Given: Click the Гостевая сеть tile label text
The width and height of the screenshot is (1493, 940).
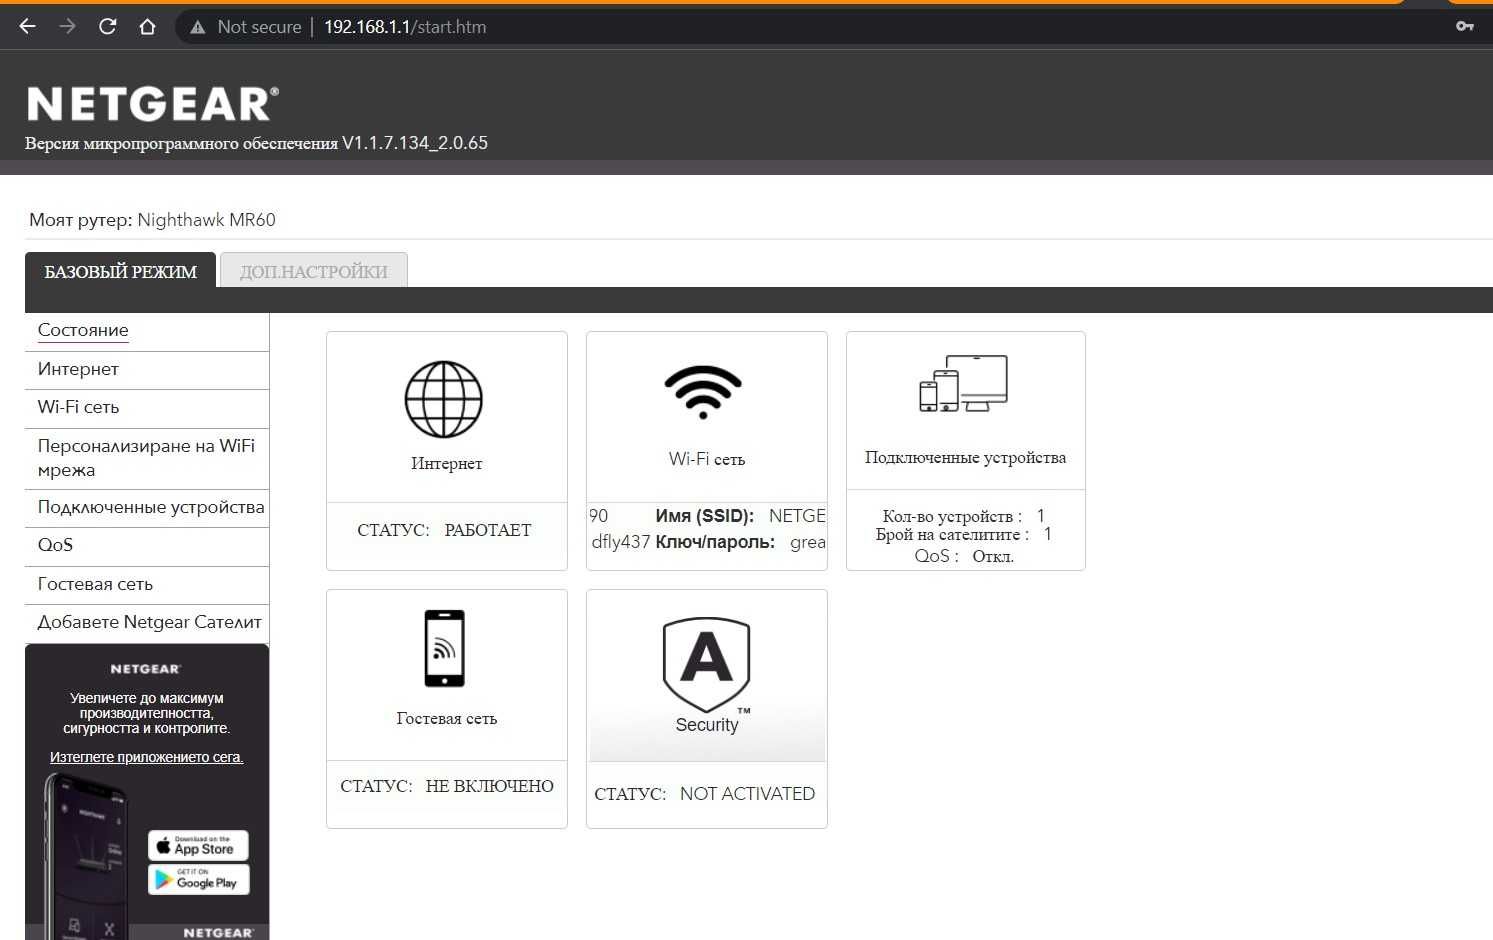Looking at the screenshot, I should point(446,719).
